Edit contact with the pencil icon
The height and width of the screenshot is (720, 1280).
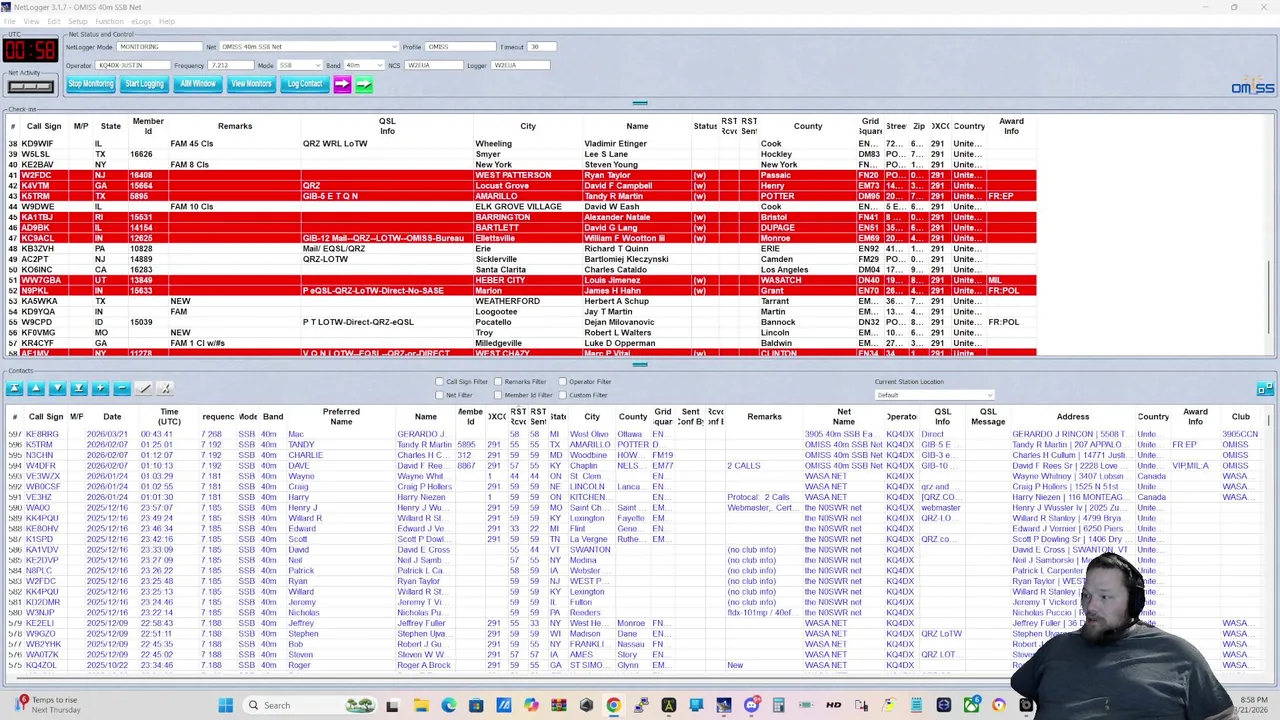pos(143,388)
